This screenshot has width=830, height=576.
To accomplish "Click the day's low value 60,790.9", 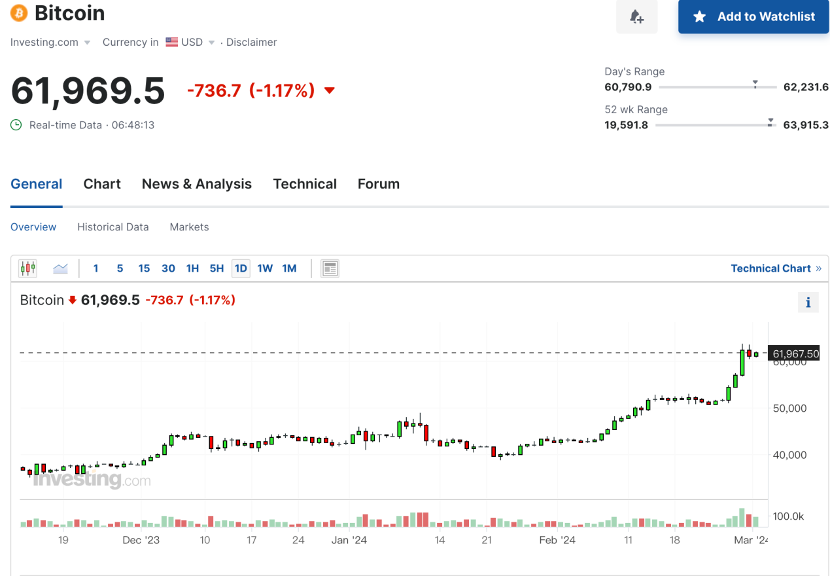I will 628,87.
